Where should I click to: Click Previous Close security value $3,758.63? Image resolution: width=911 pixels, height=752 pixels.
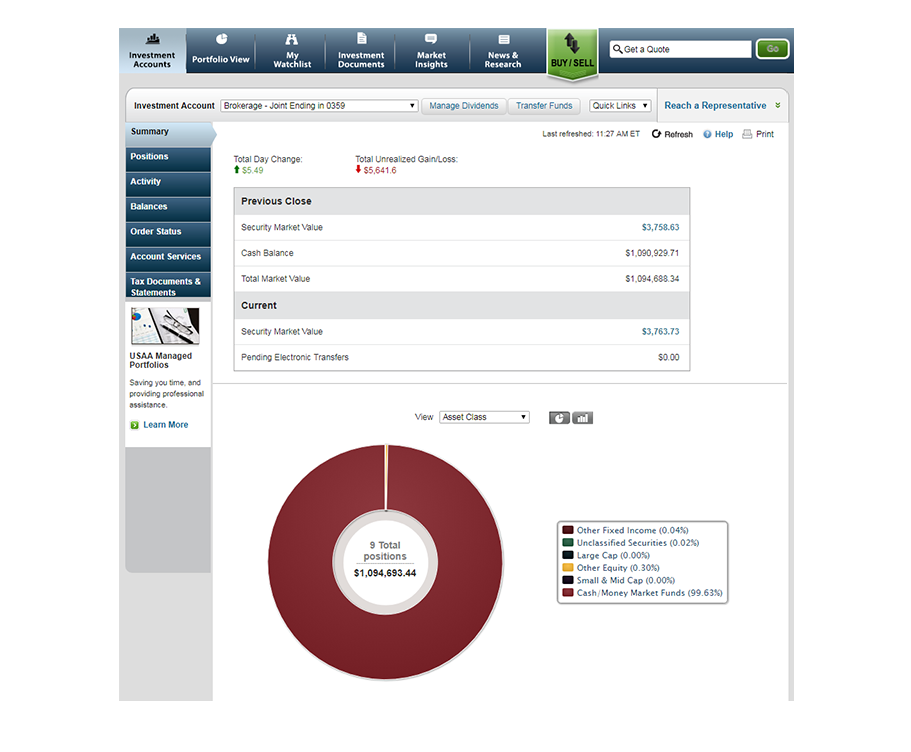(660, 227)
